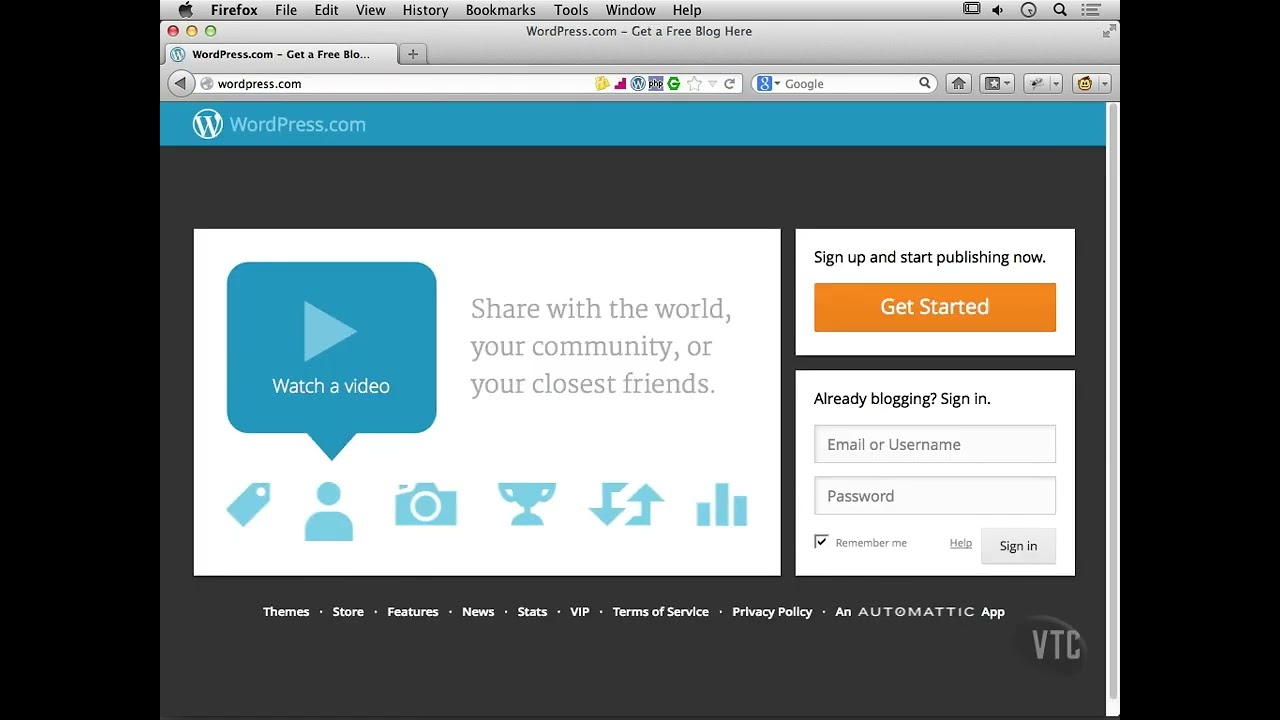Screen dimensions: 1280x720
Task: Toggle the Remember me checkbox
Action: click(x=821, y=542)
